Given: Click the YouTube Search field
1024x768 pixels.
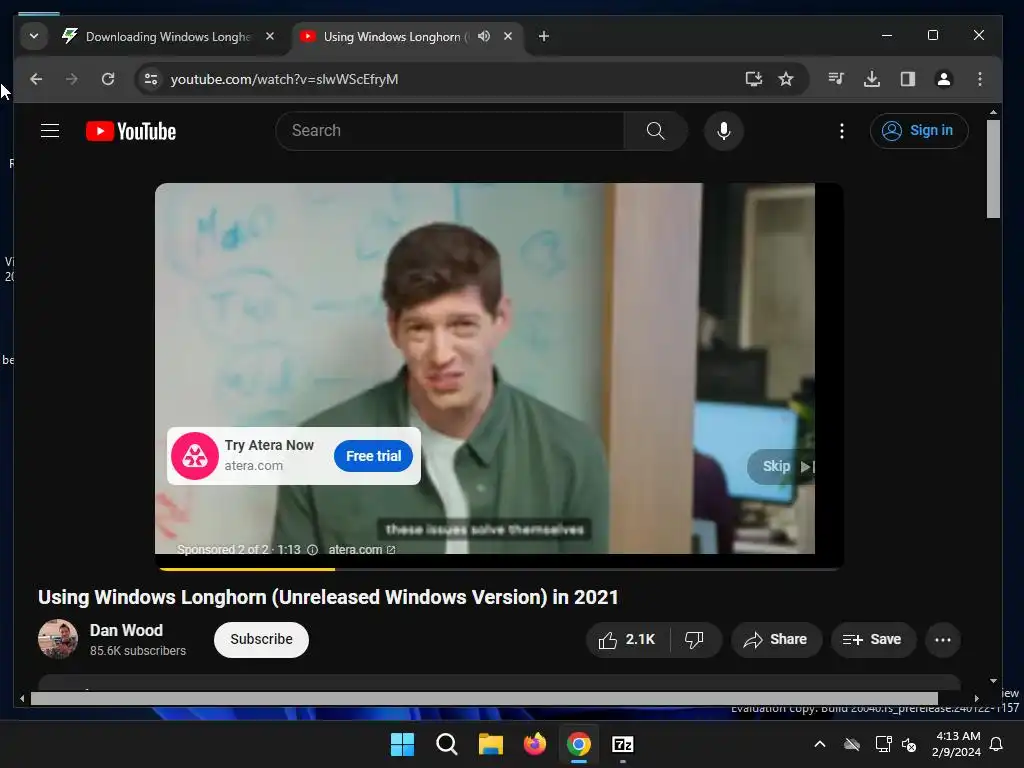Looking at the screenshot, I should point(450,131).
